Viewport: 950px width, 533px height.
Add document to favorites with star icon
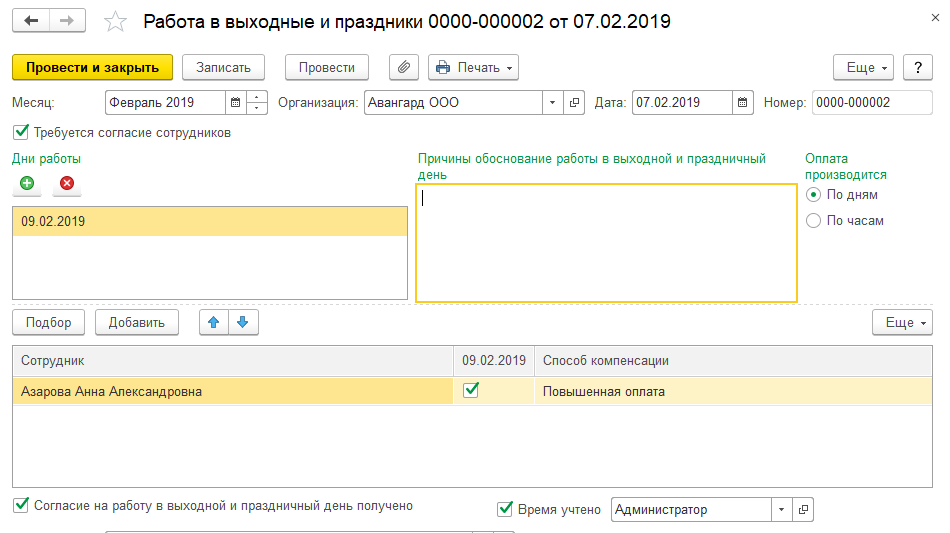115,22
